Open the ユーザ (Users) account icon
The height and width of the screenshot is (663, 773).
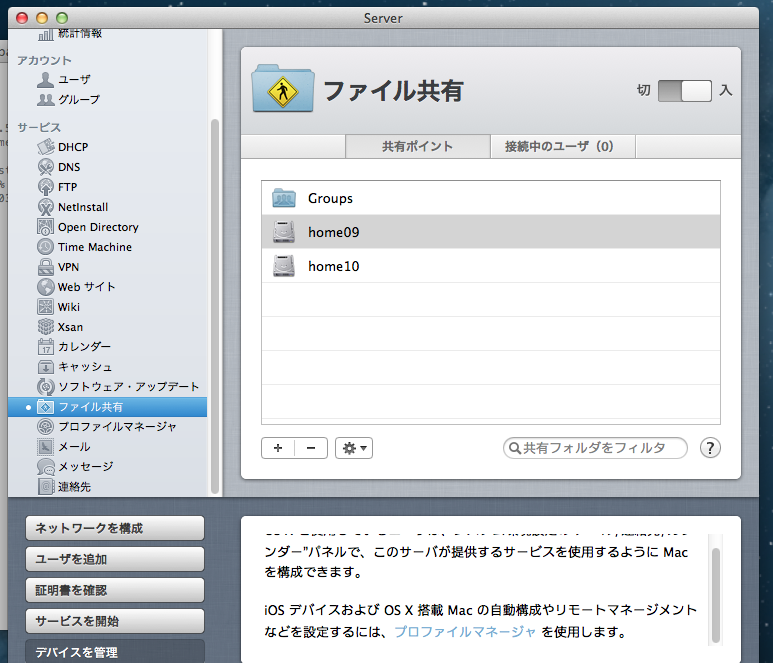pos(45,79)
